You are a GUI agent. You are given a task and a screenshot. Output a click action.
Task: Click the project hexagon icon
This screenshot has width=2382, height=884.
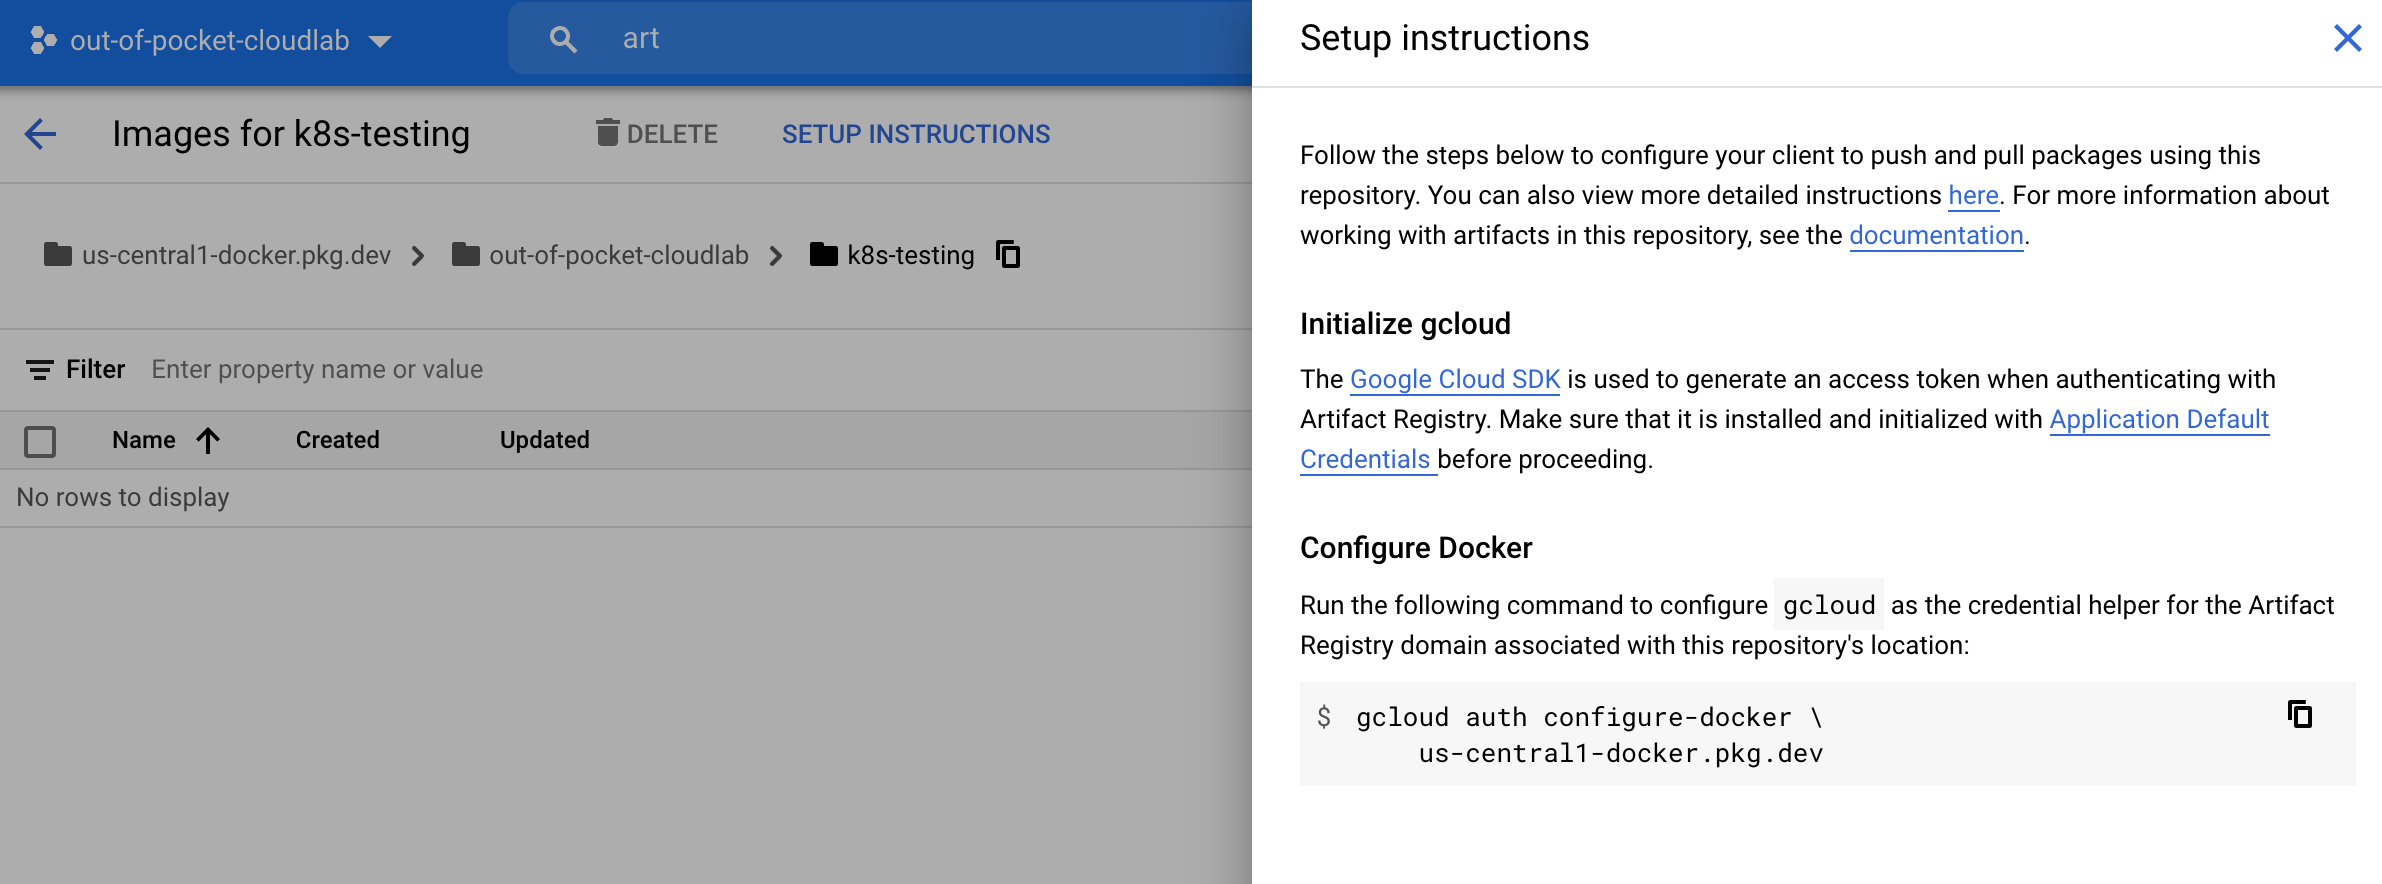(43, 40)
